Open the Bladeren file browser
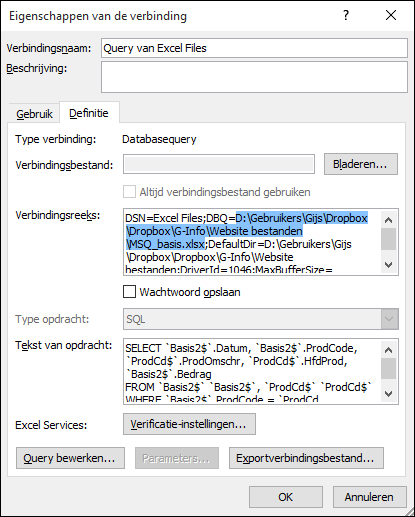 (361, 164)
